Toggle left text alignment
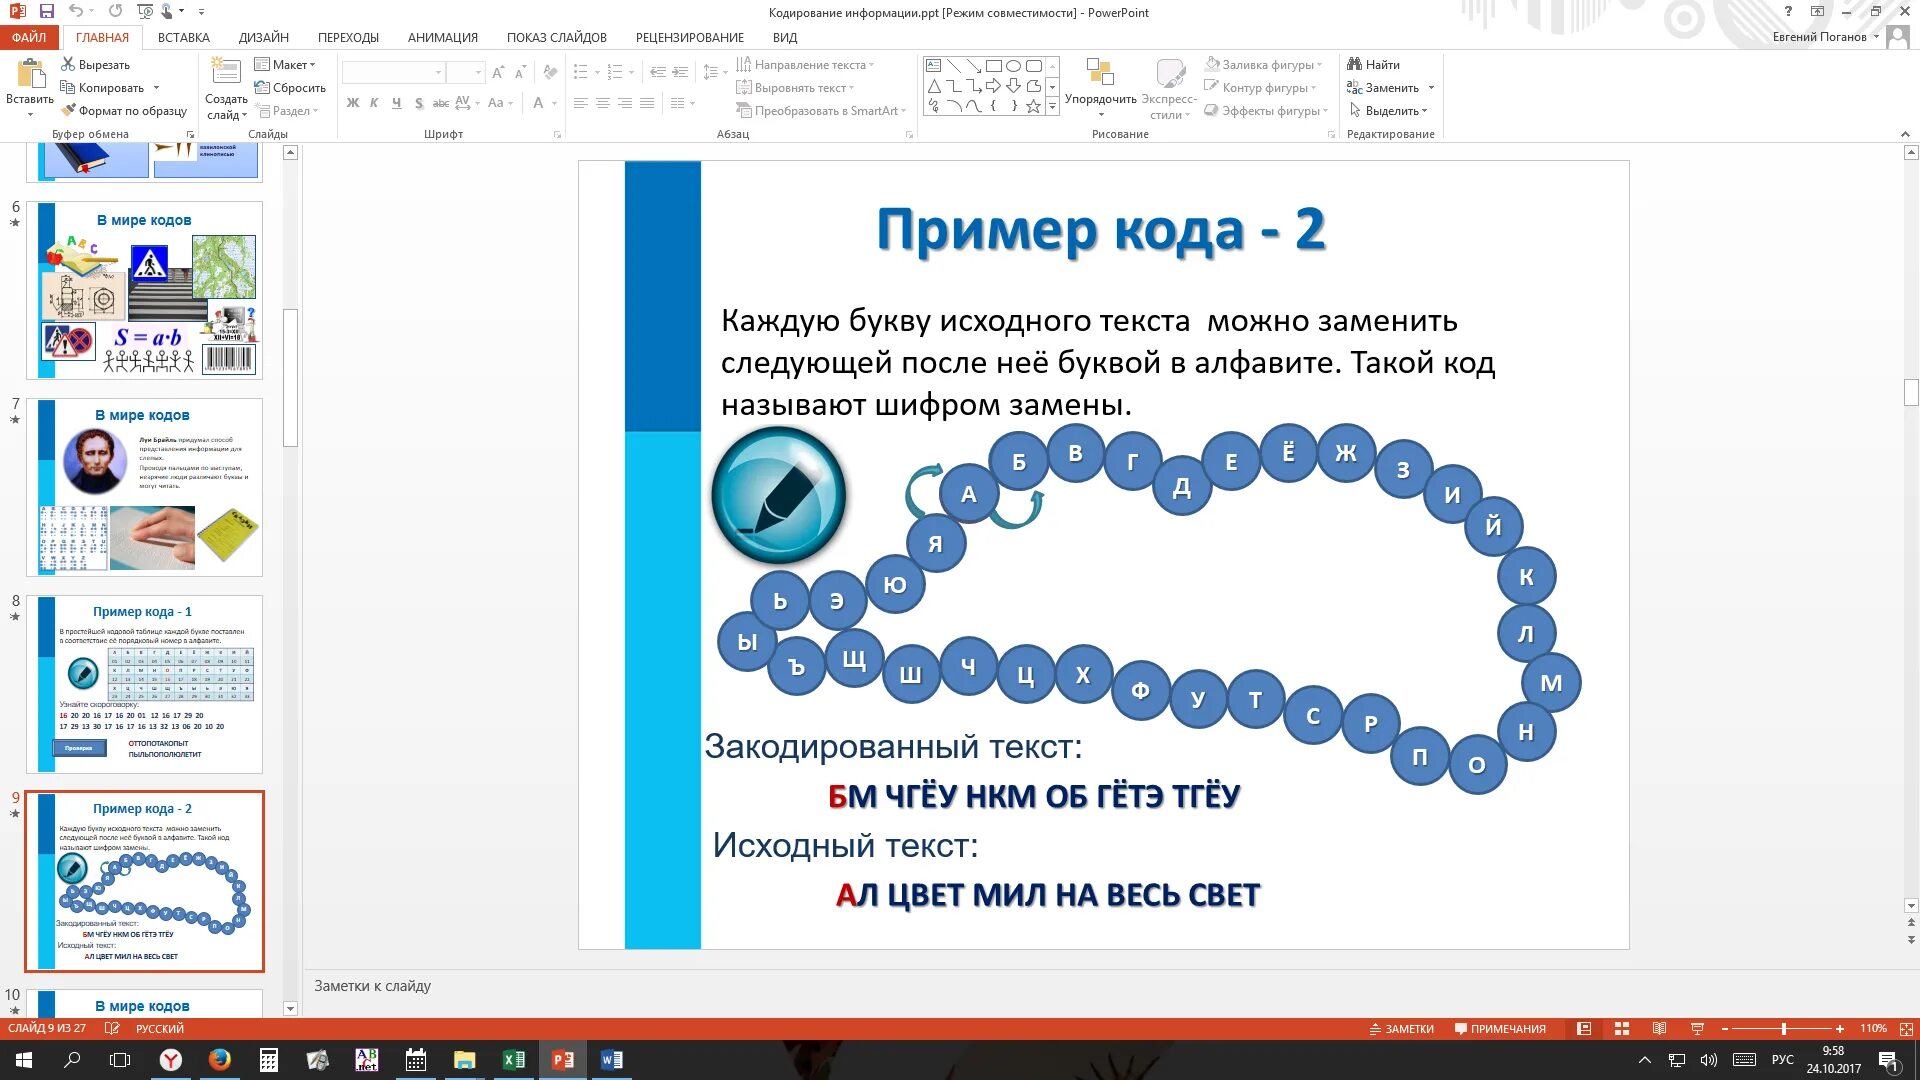This screenshot has width=1920, height=1080. click(581, 103)
